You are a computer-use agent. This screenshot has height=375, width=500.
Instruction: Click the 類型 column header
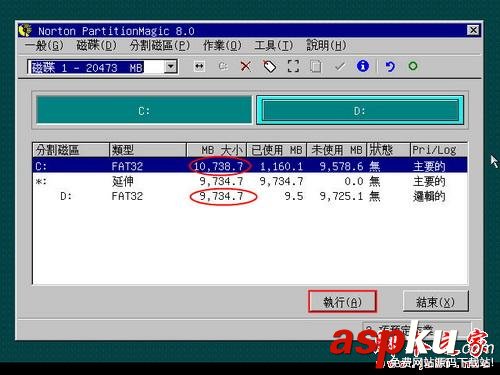tap(148, 150)
